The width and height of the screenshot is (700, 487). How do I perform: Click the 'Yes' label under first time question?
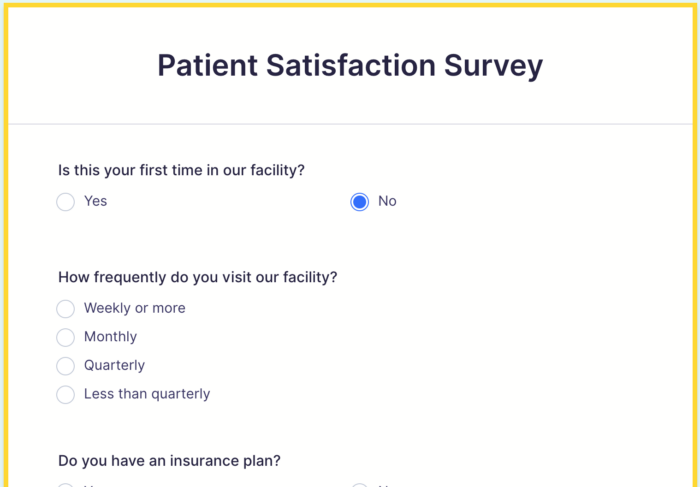pyautogui.click(x=96, y=201)
